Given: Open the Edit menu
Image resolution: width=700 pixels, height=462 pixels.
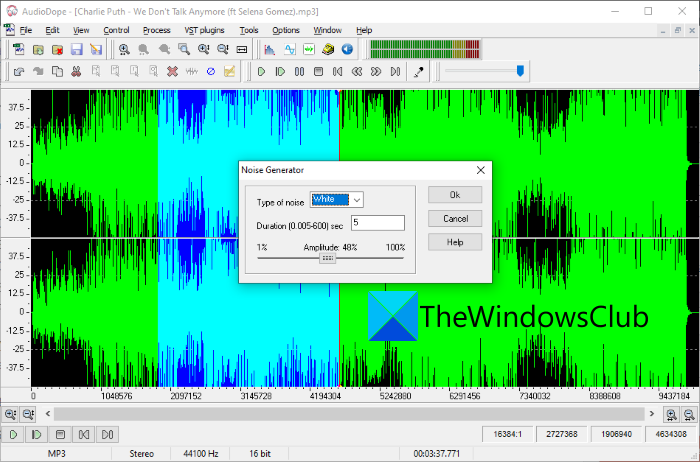Looking at the screenshot, I should (x=52, y=30).
